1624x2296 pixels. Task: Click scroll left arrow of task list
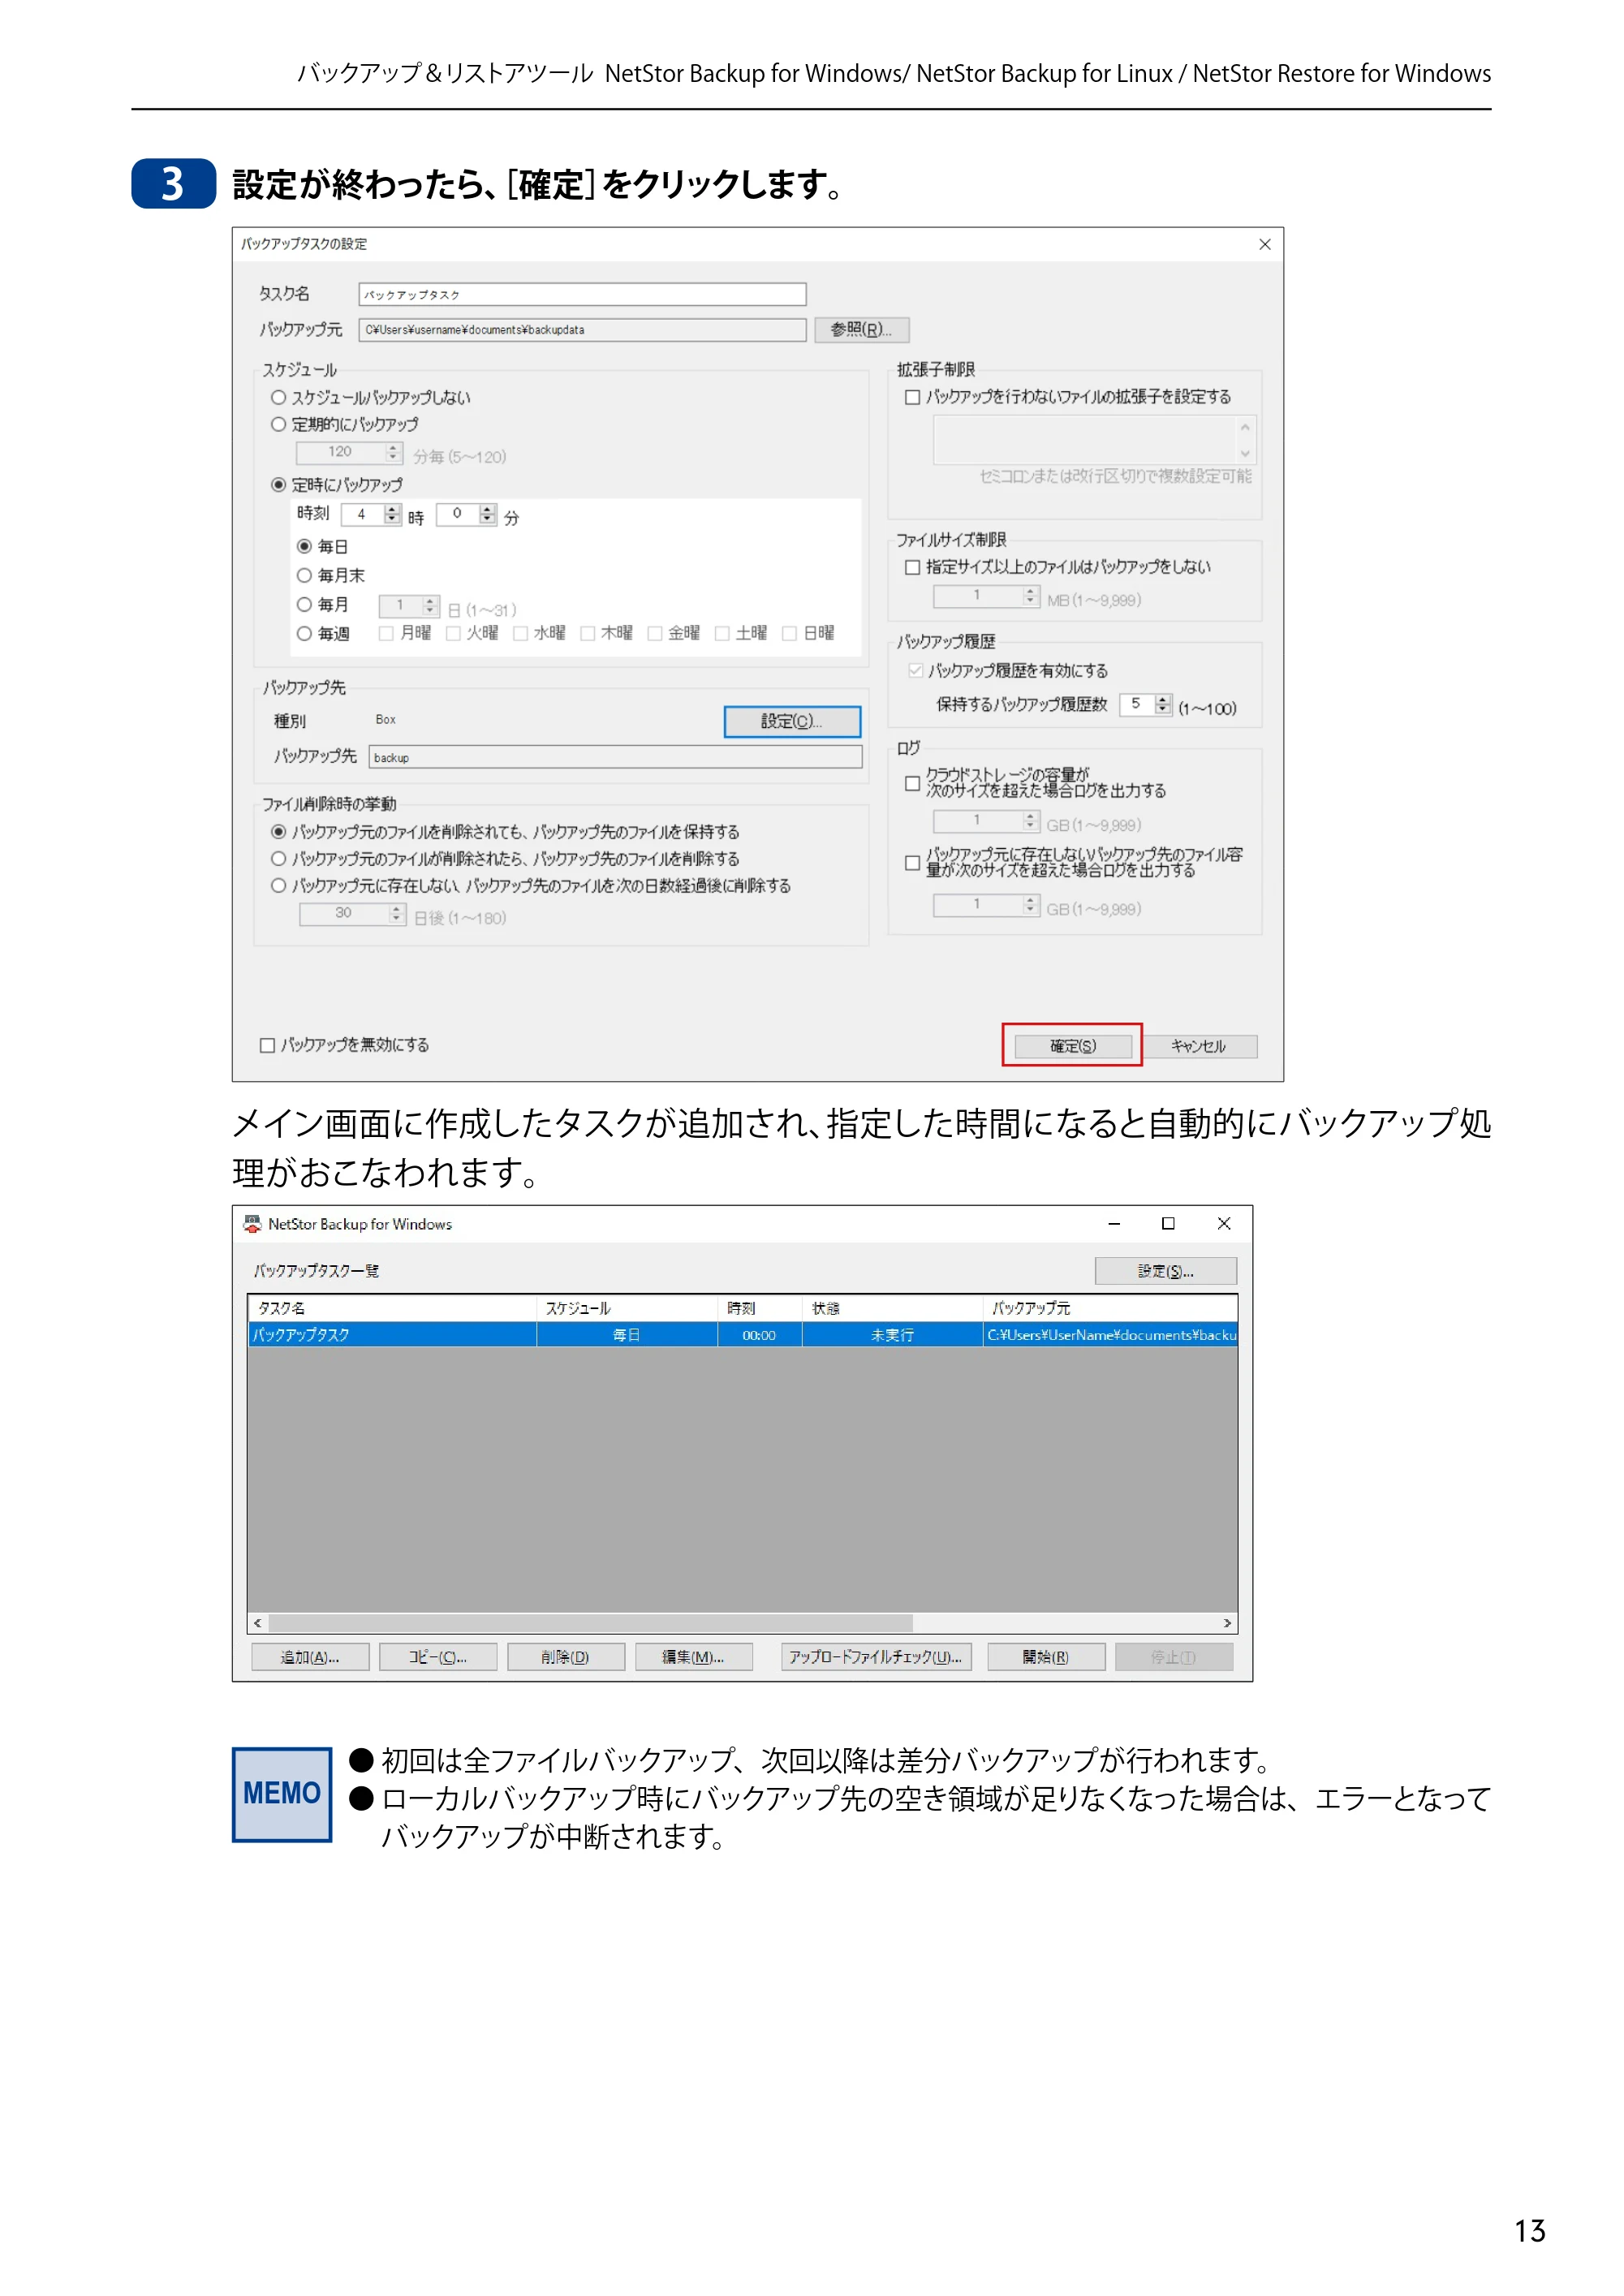258,1622
